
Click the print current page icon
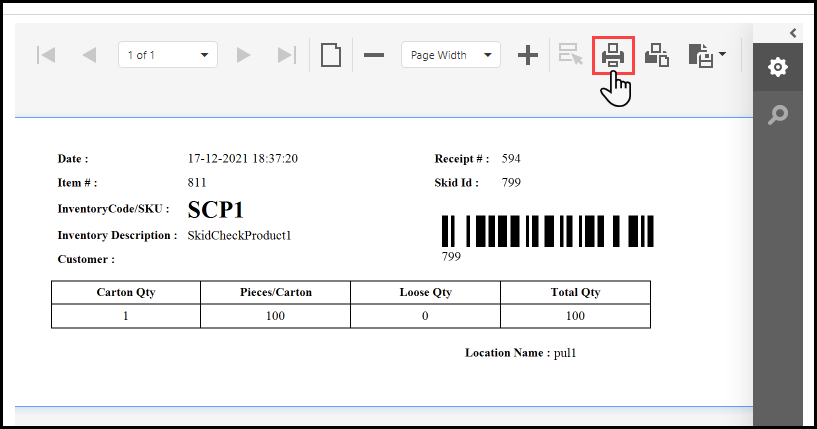click(657, 55)
